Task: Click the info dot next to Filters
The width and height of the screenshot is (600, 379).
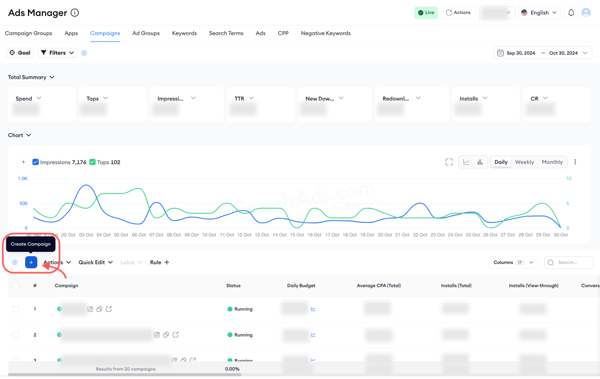Action: 84,53
